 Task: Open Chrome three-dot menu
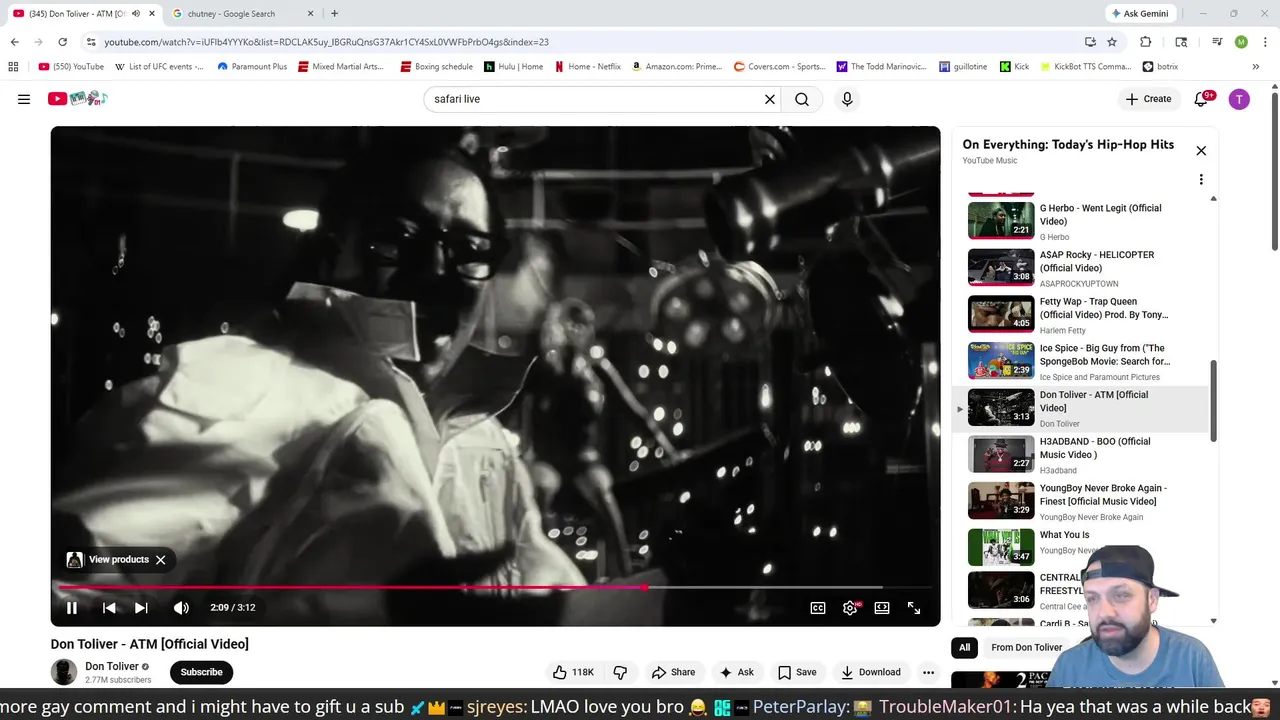tap(1264, 42)
